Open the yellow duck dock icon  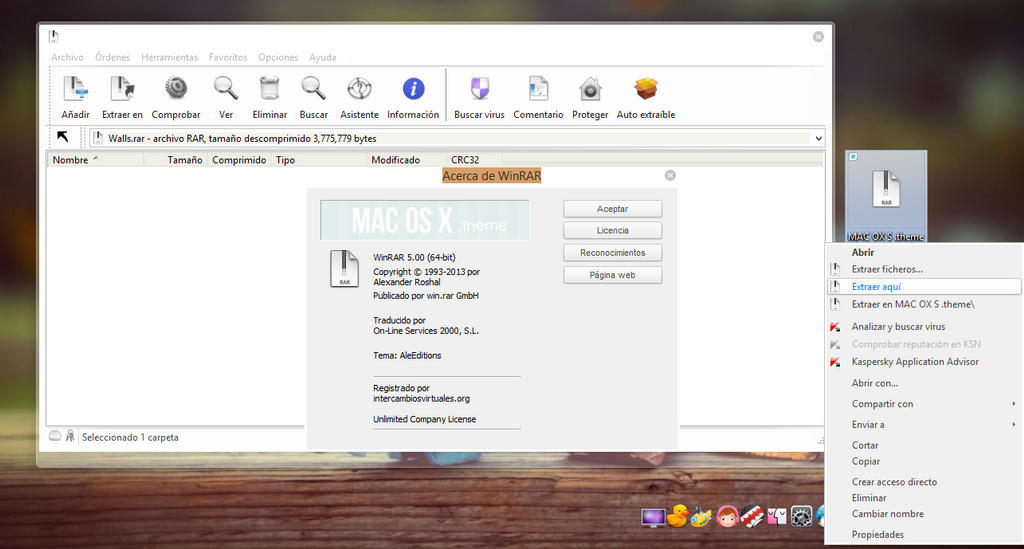[x=677, y=516]
